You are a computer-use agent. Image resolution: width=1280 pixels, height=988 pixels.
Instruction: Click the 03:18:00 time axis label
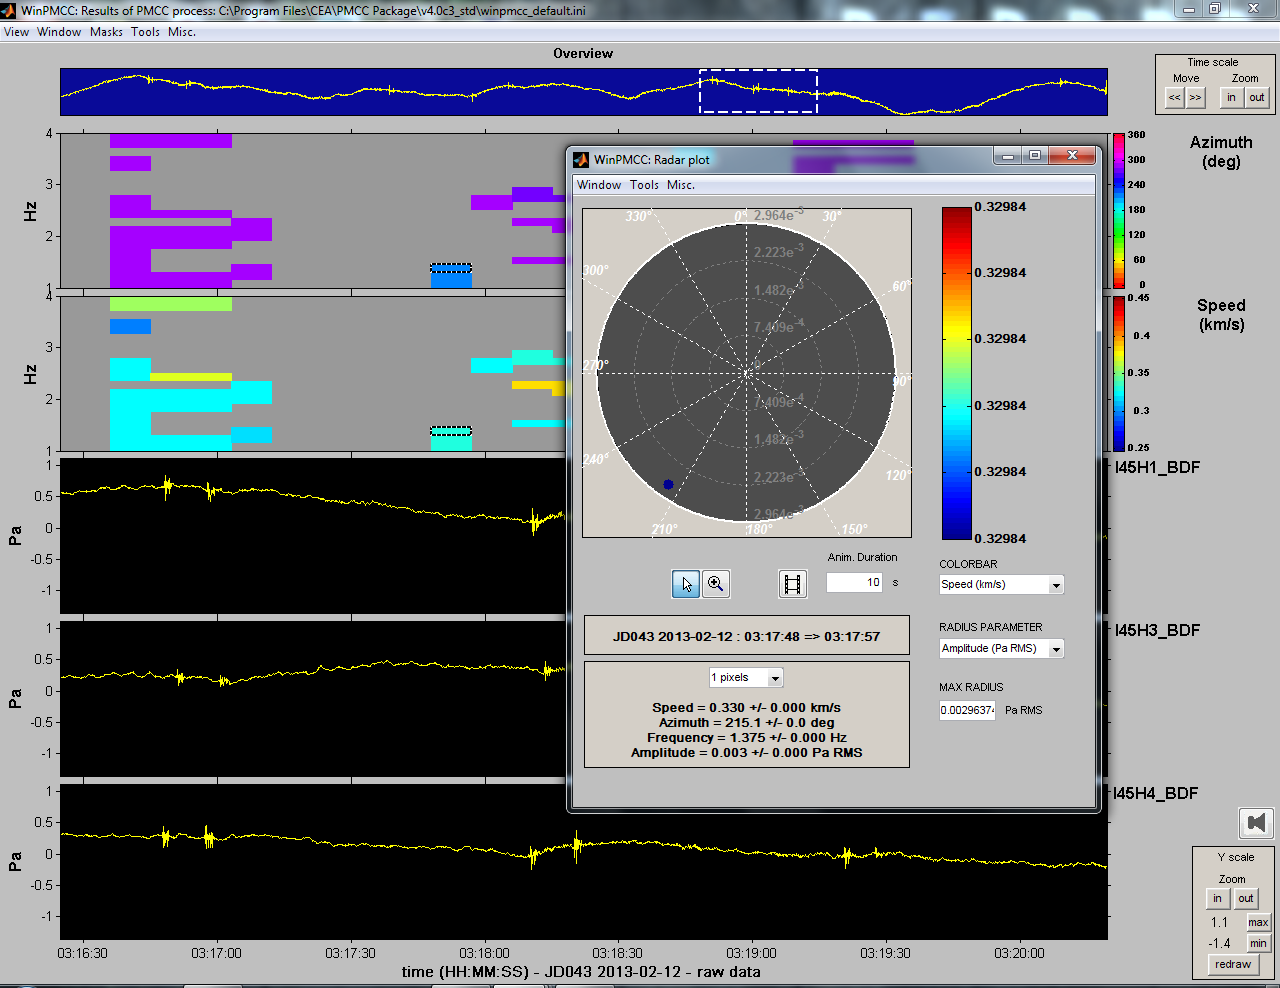point(484,953)
